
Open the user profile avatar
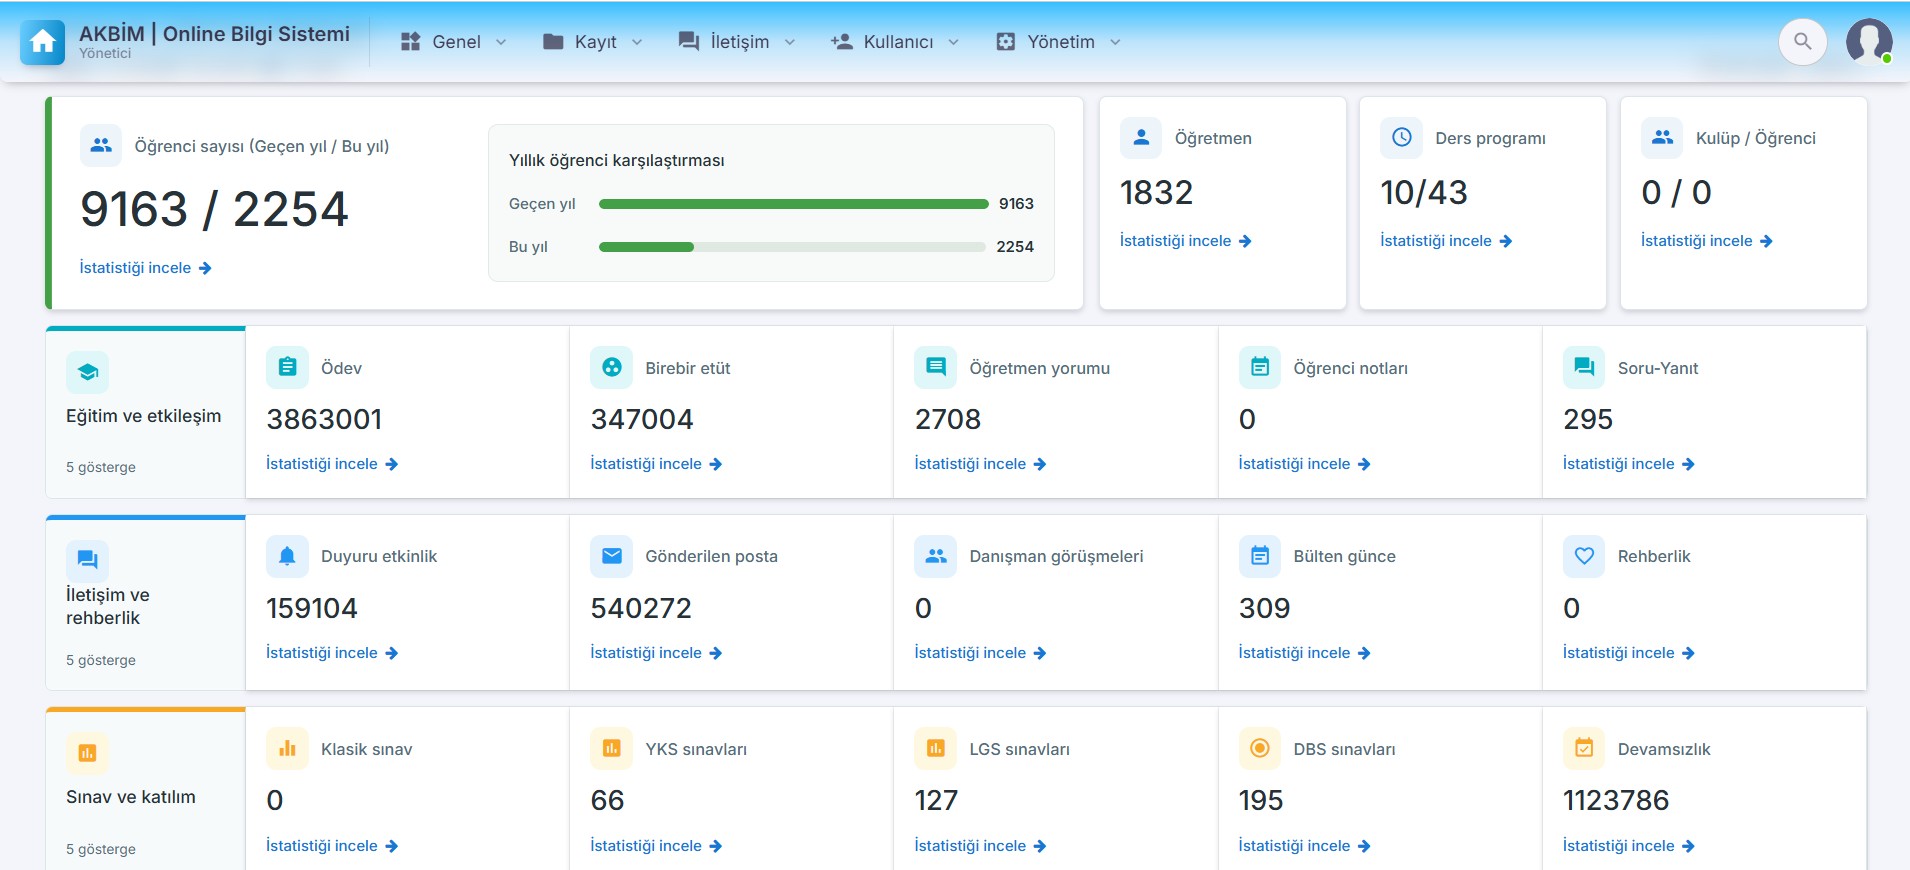[x=1869, y=42]
